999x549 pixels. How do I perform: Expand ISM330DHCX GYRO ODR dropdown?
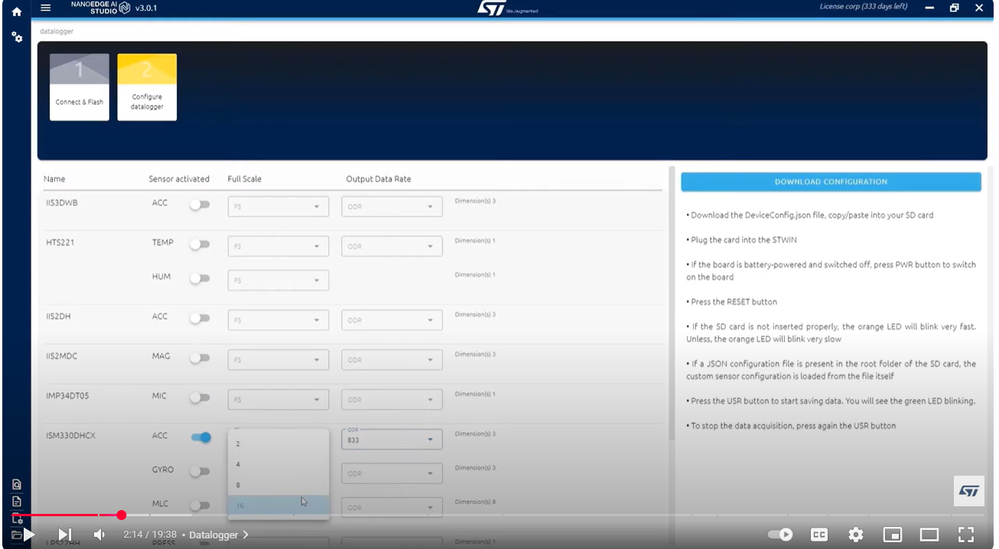point(391,473)
